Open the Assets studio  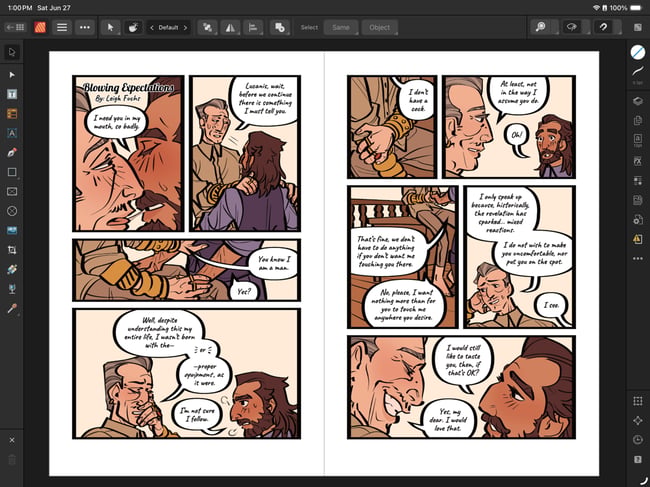coord(638,200)
